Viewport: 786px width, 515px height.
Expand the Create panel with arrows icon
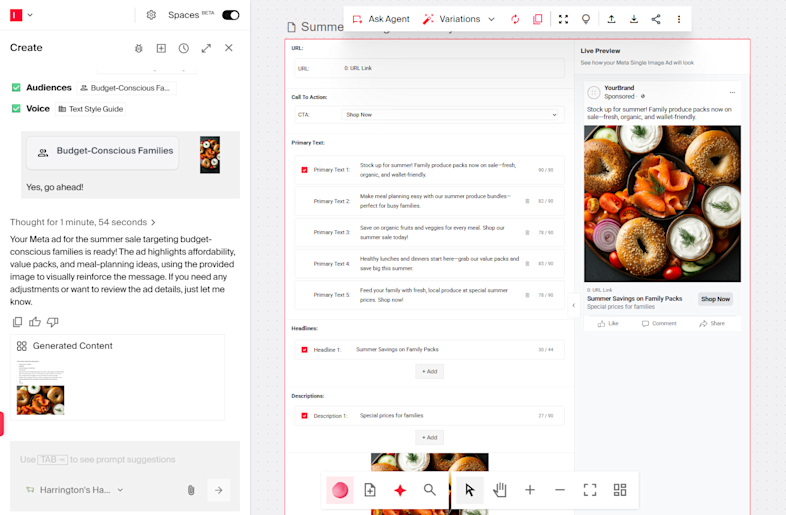pos(206,48)
